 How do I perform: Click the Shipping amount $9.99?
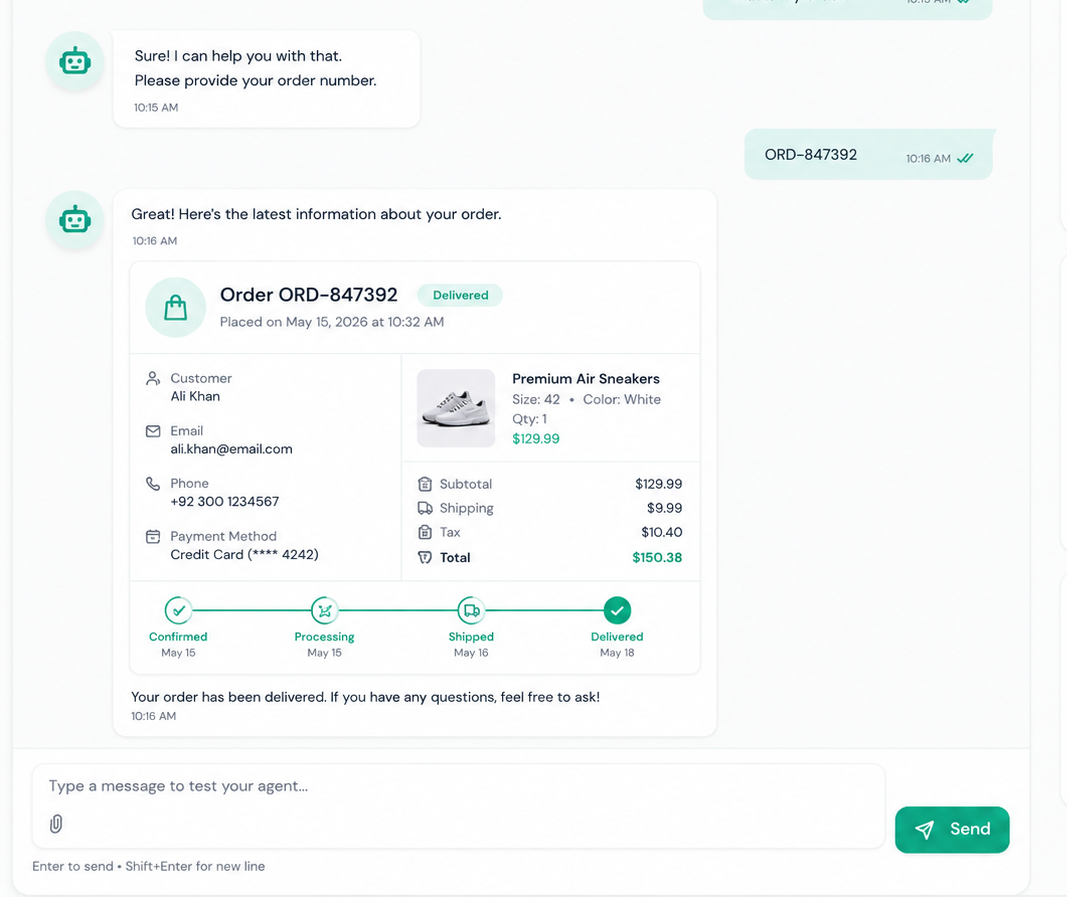pos(664,508)
